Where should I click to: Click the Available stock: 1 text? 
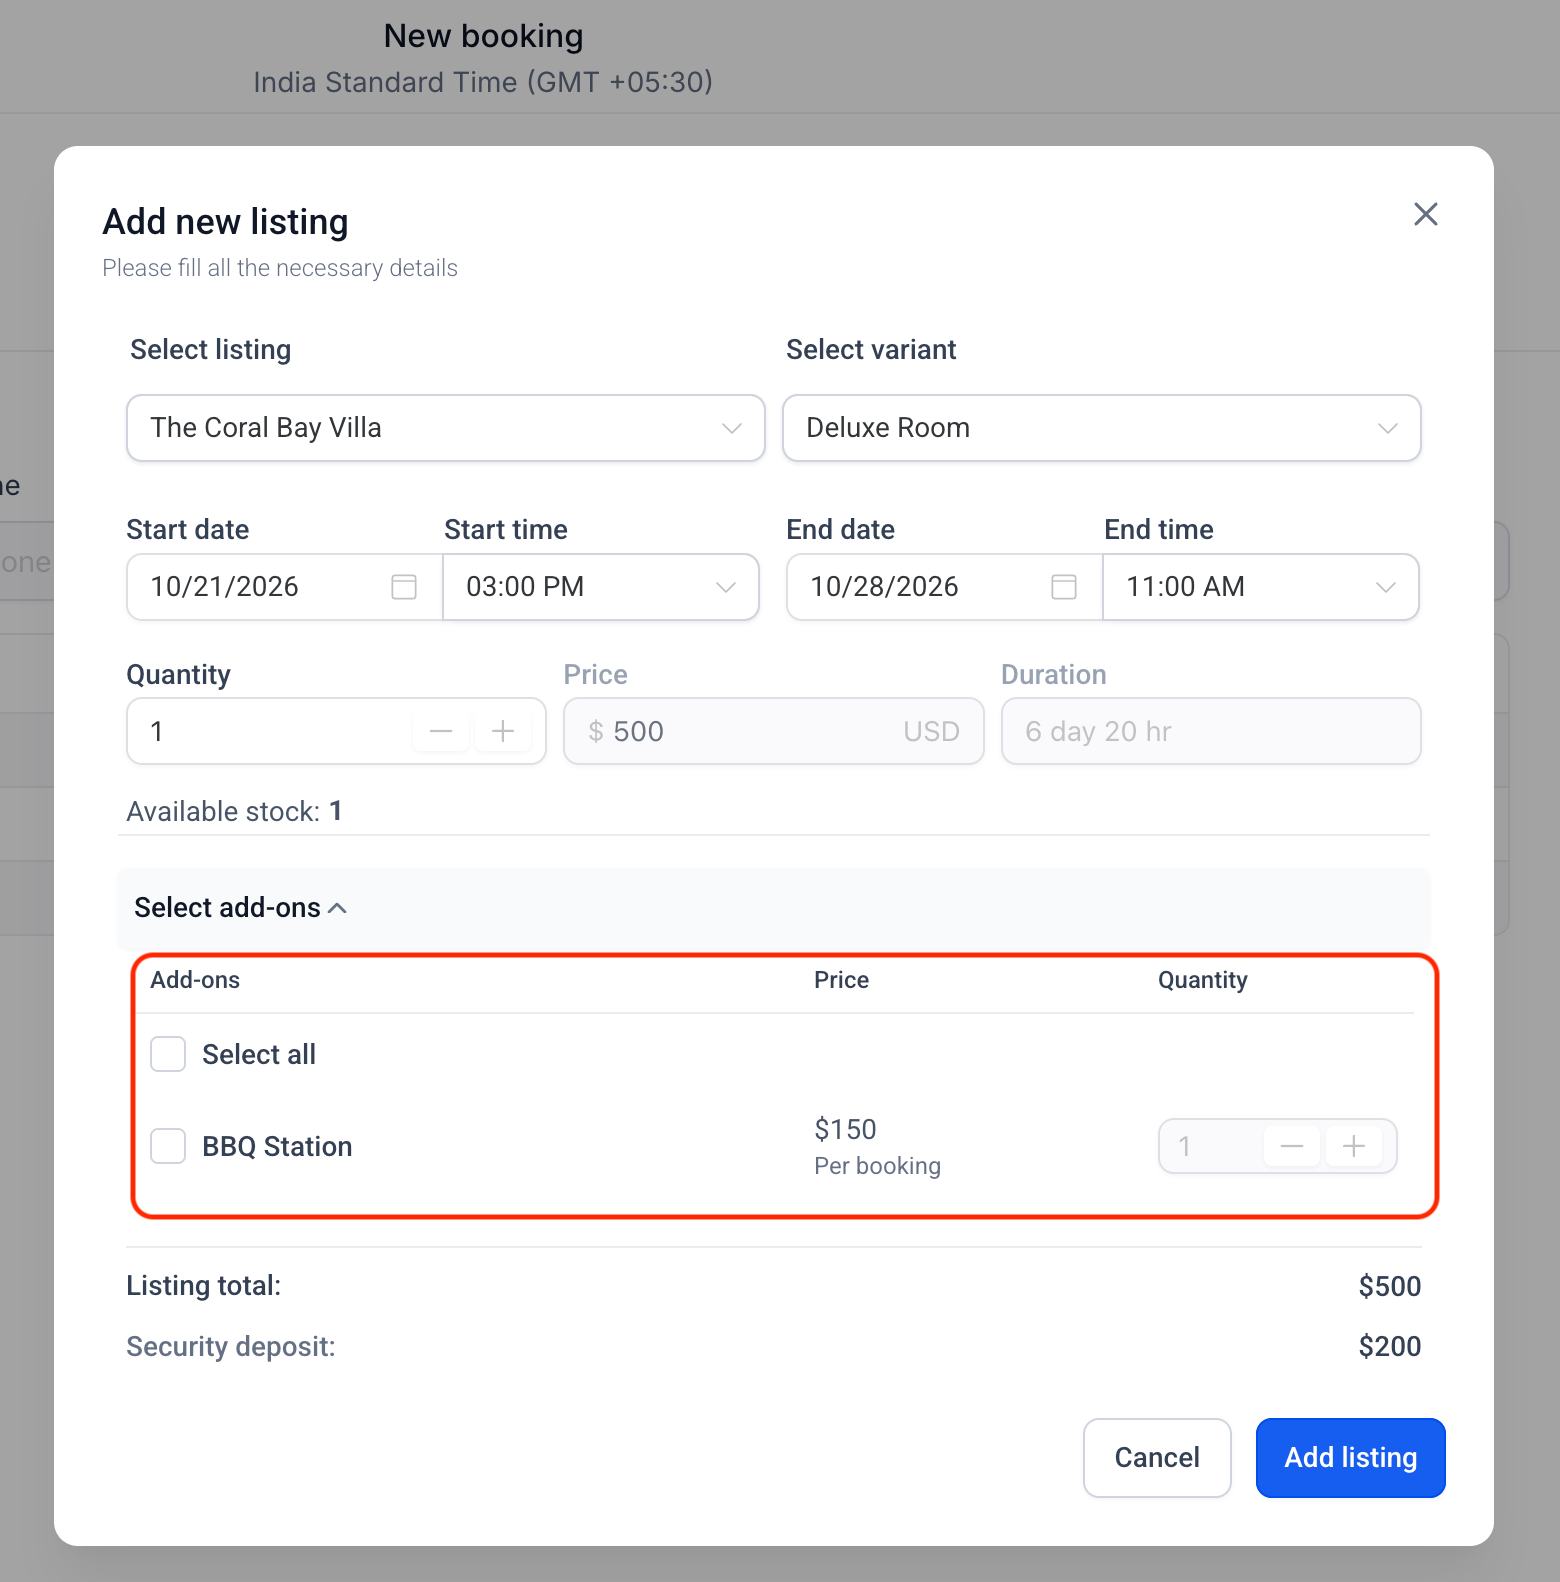pyautogui.click(x=234, y=811)
